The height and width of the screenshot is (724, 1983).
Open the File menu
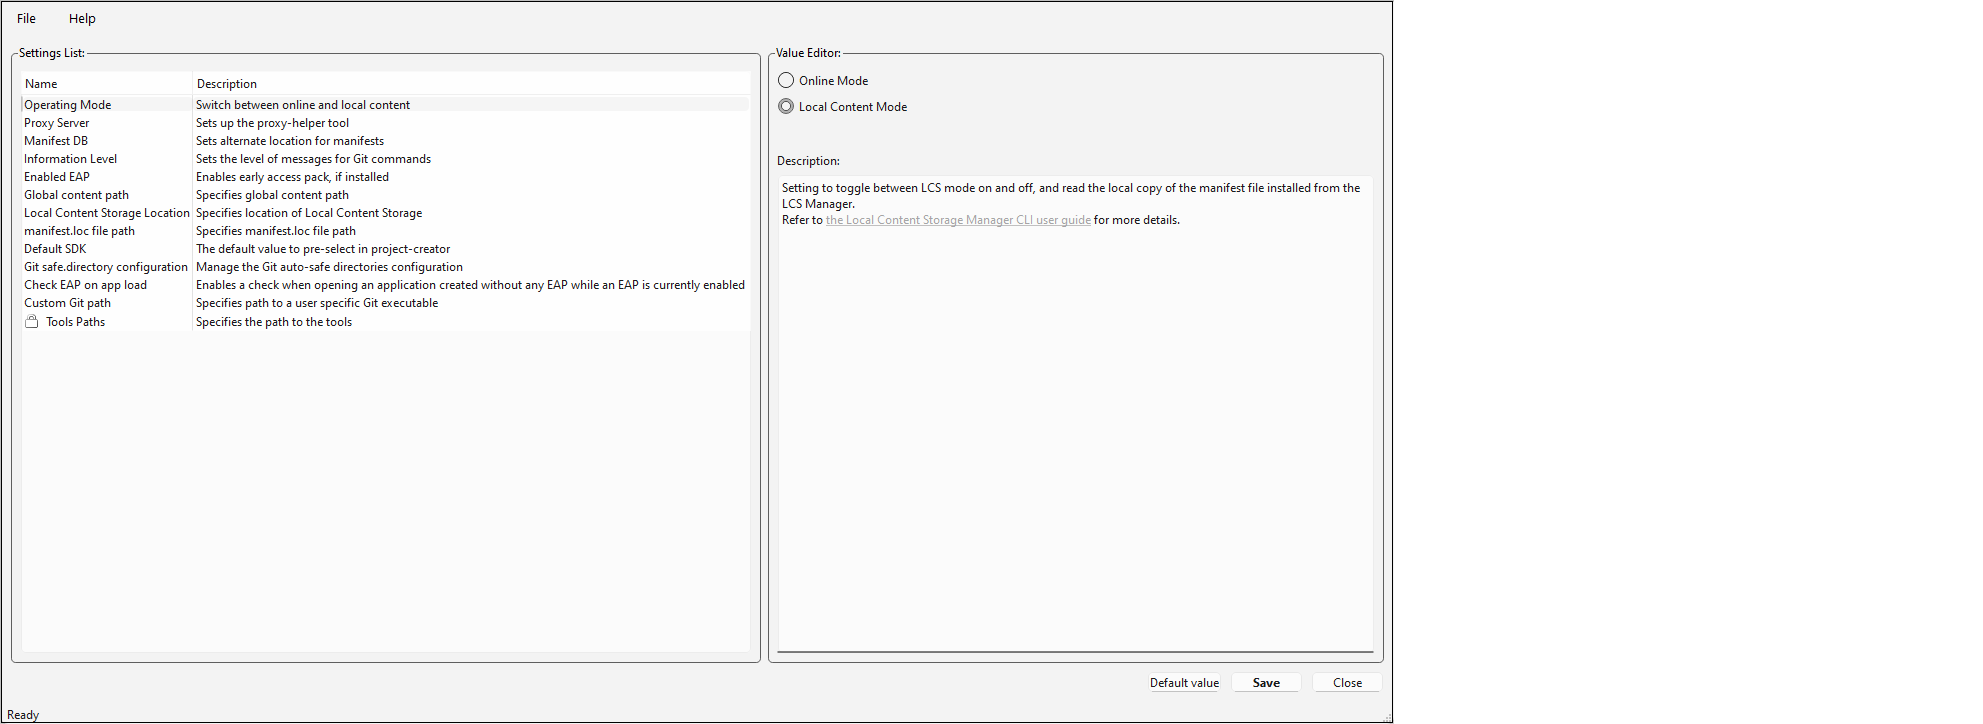26,18
